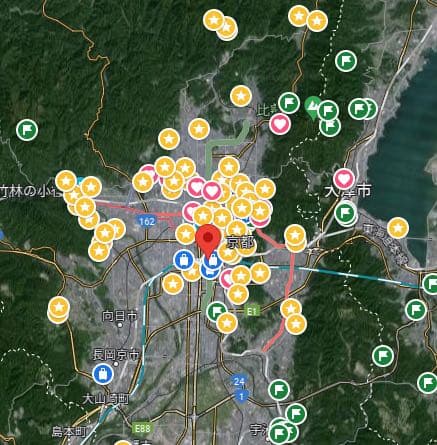Click the E88 expressway badge
Image resolution: width=437 pixels, height=445 pixels.
[142, 429]
